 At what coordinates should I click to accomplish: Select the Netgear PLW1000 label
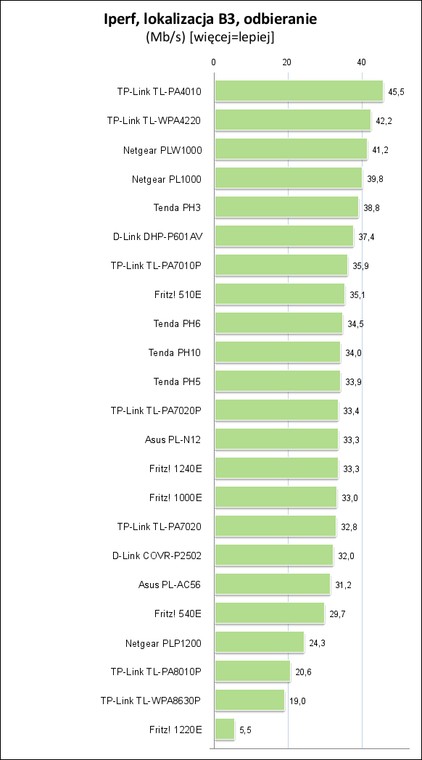162,150
